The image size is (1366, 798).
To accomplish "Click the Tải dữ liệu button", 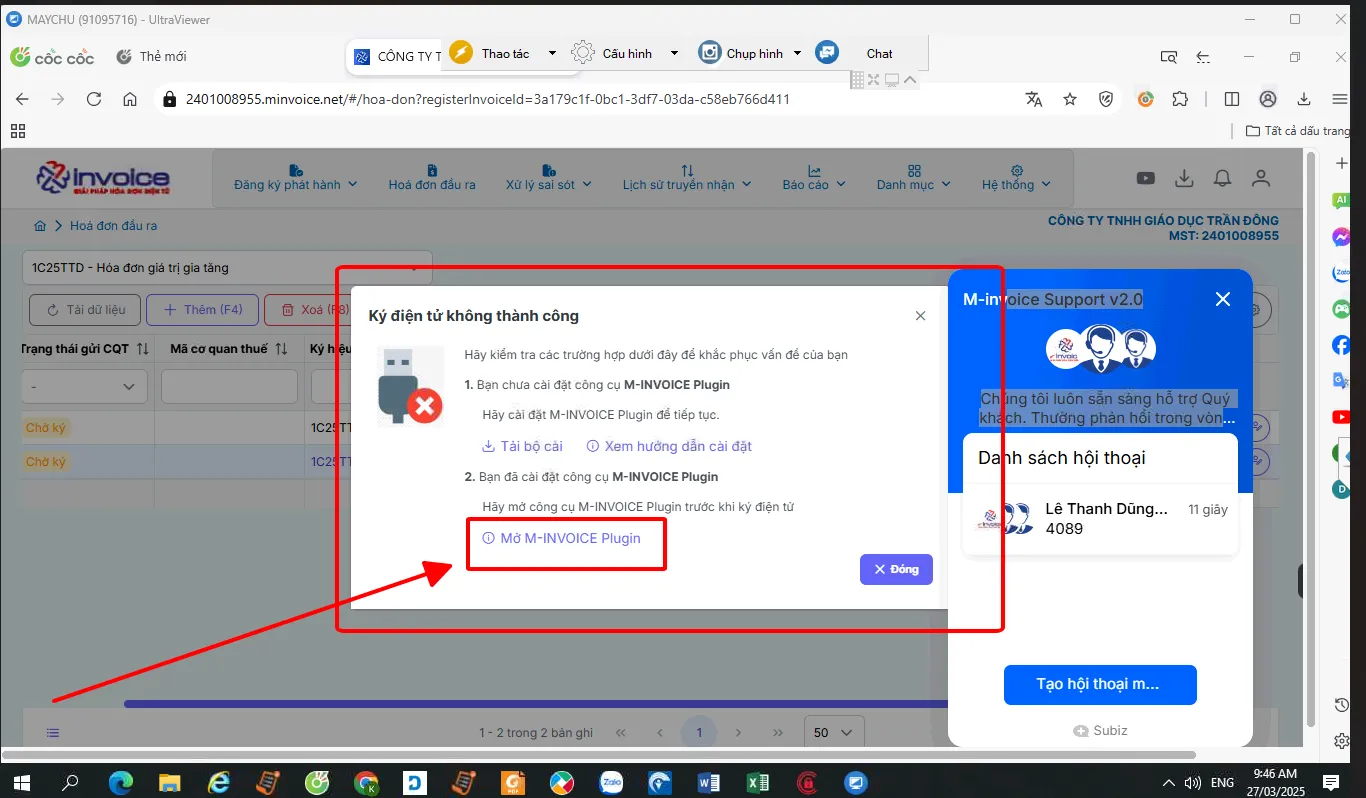I will [x=84, y=310].
